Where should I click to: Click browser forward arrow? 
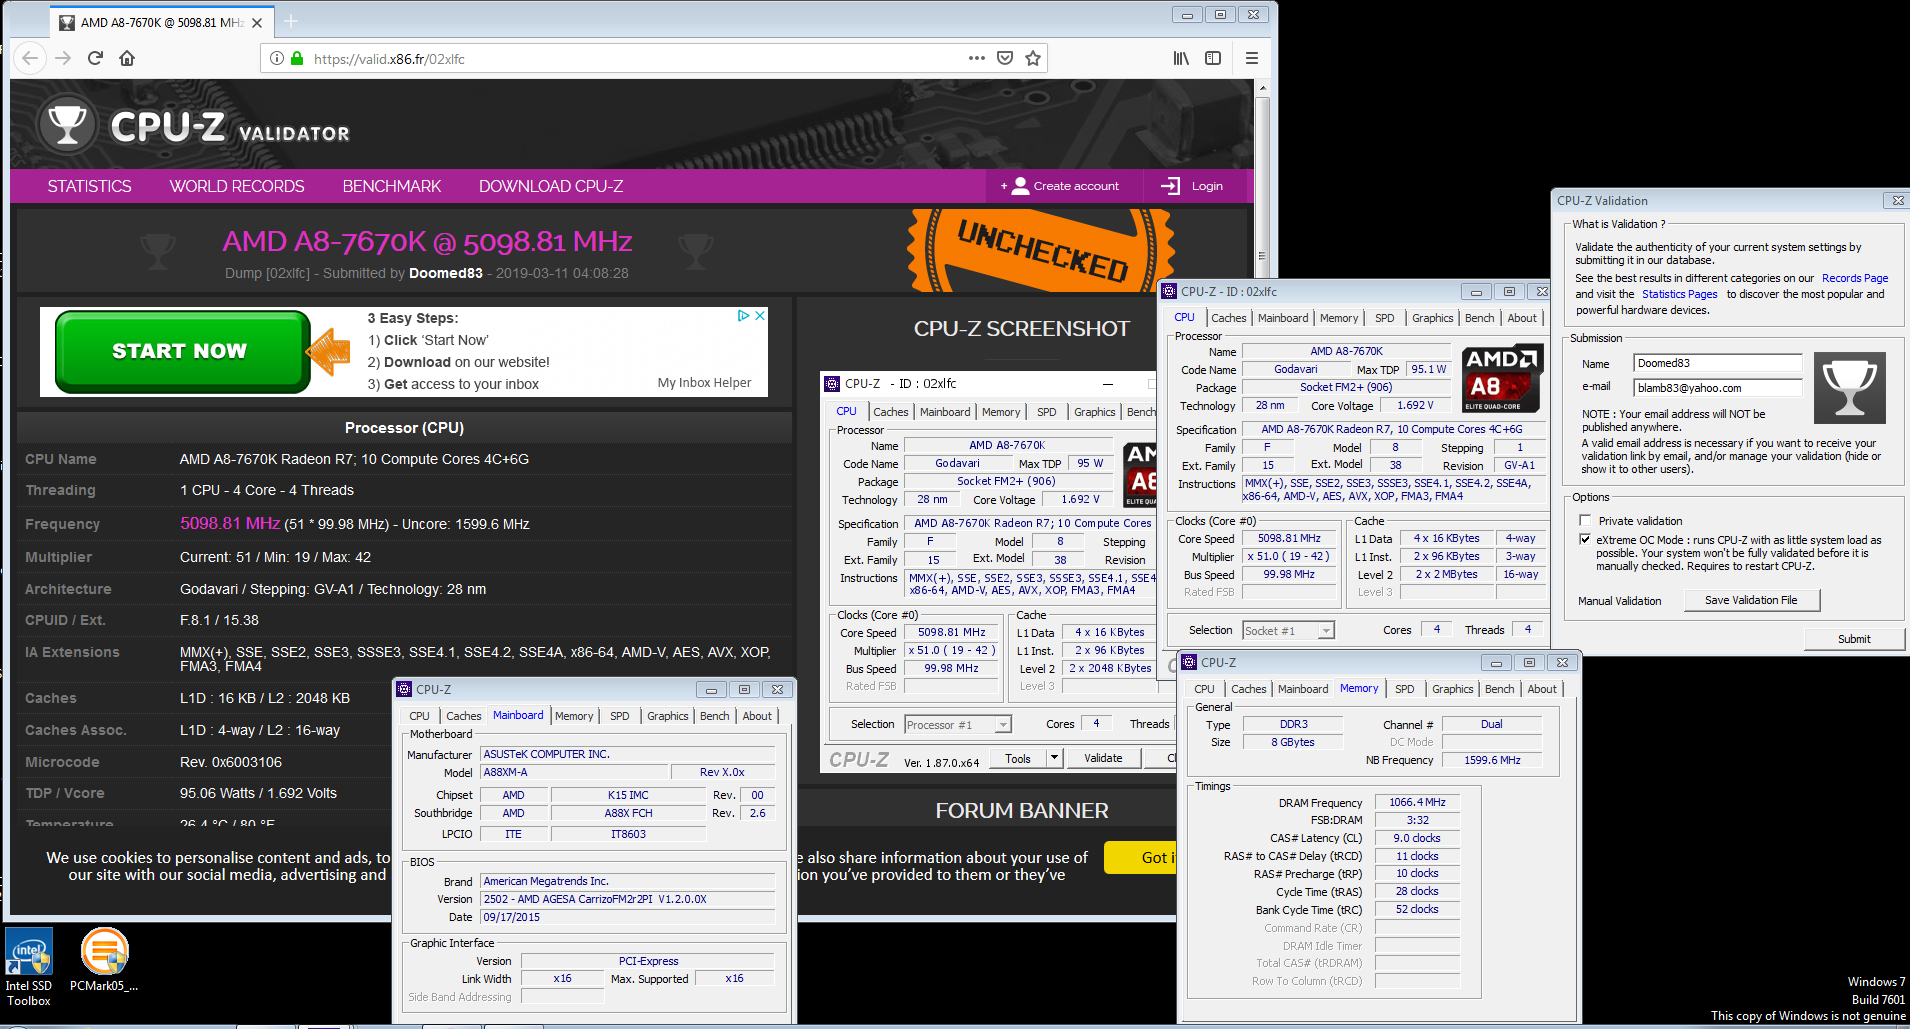[63, 58]
